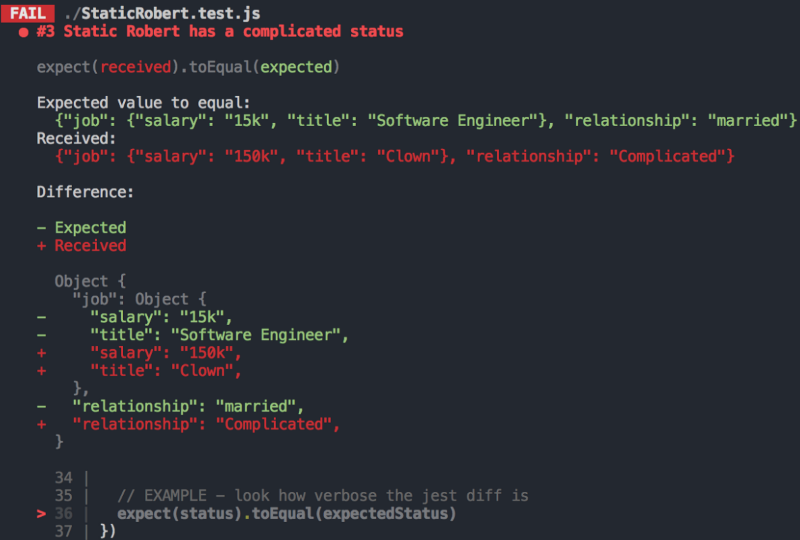
Task: Click the plus marker on relationship Complicated line
Action: tap(41, 424)
